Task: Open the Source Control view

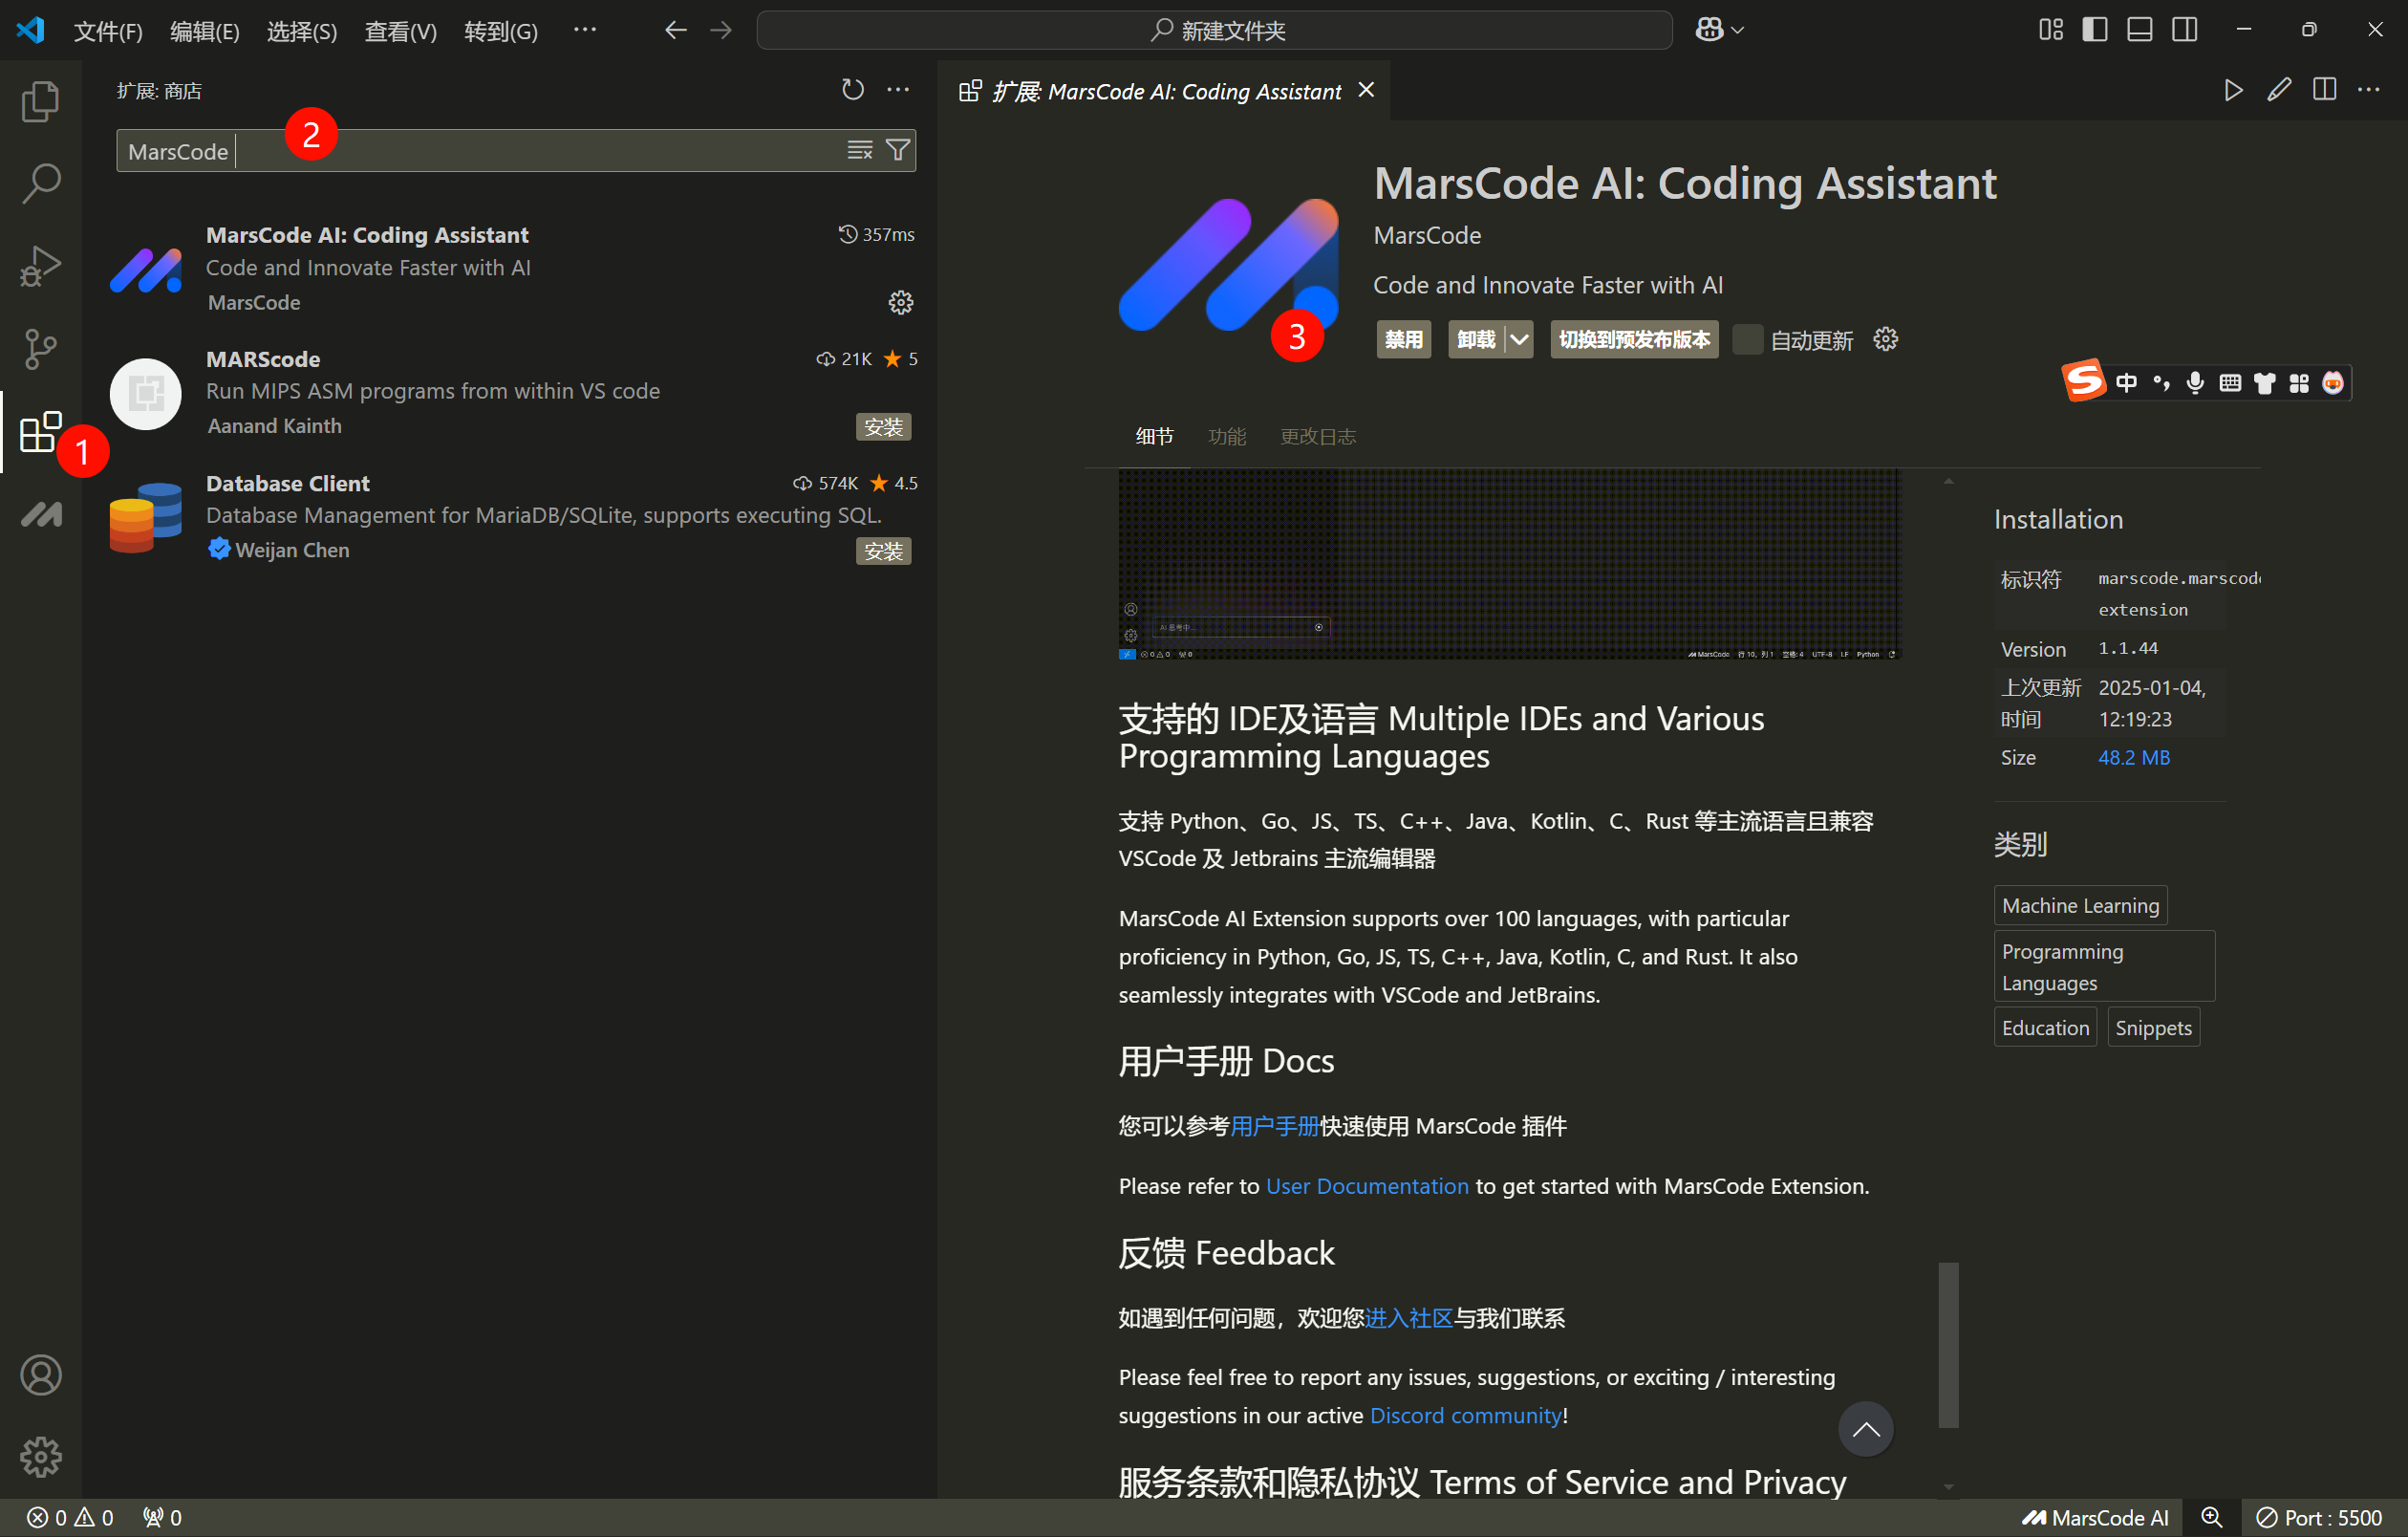Action: tap(40, 349)
